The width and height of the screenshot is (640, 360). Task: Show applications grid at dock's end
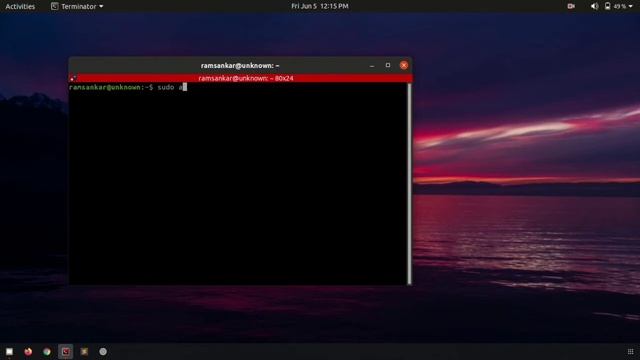tap(631, 351)
